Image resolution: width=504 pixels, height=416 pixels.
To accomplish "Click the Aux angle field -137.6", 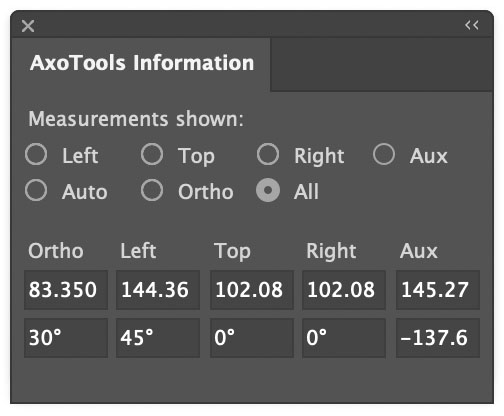I will tap(438, 338).
